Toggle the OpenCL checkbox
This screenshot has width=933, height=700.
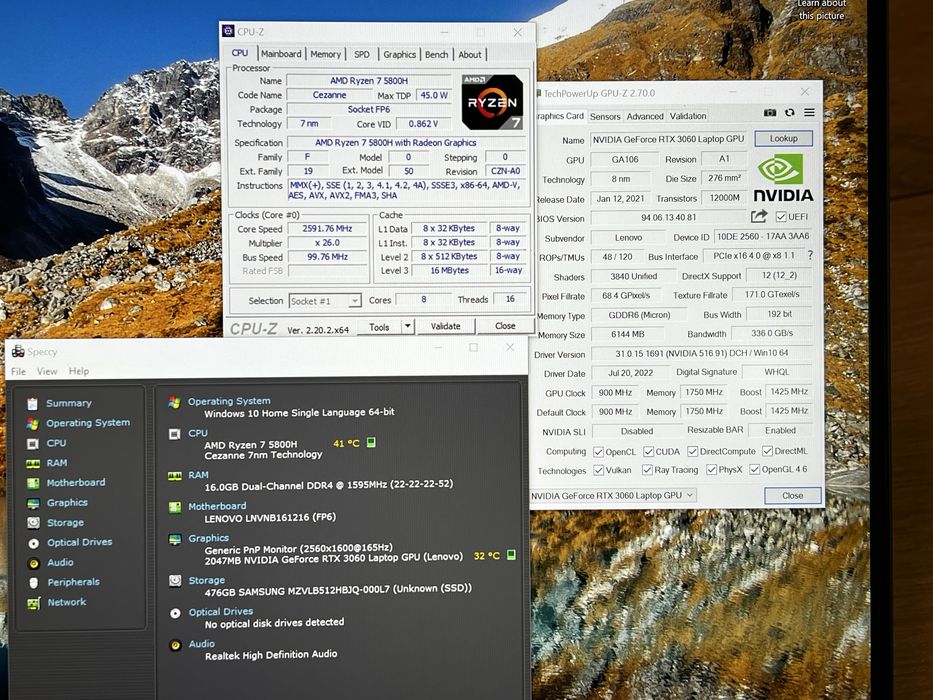click(x=598, y=452)
